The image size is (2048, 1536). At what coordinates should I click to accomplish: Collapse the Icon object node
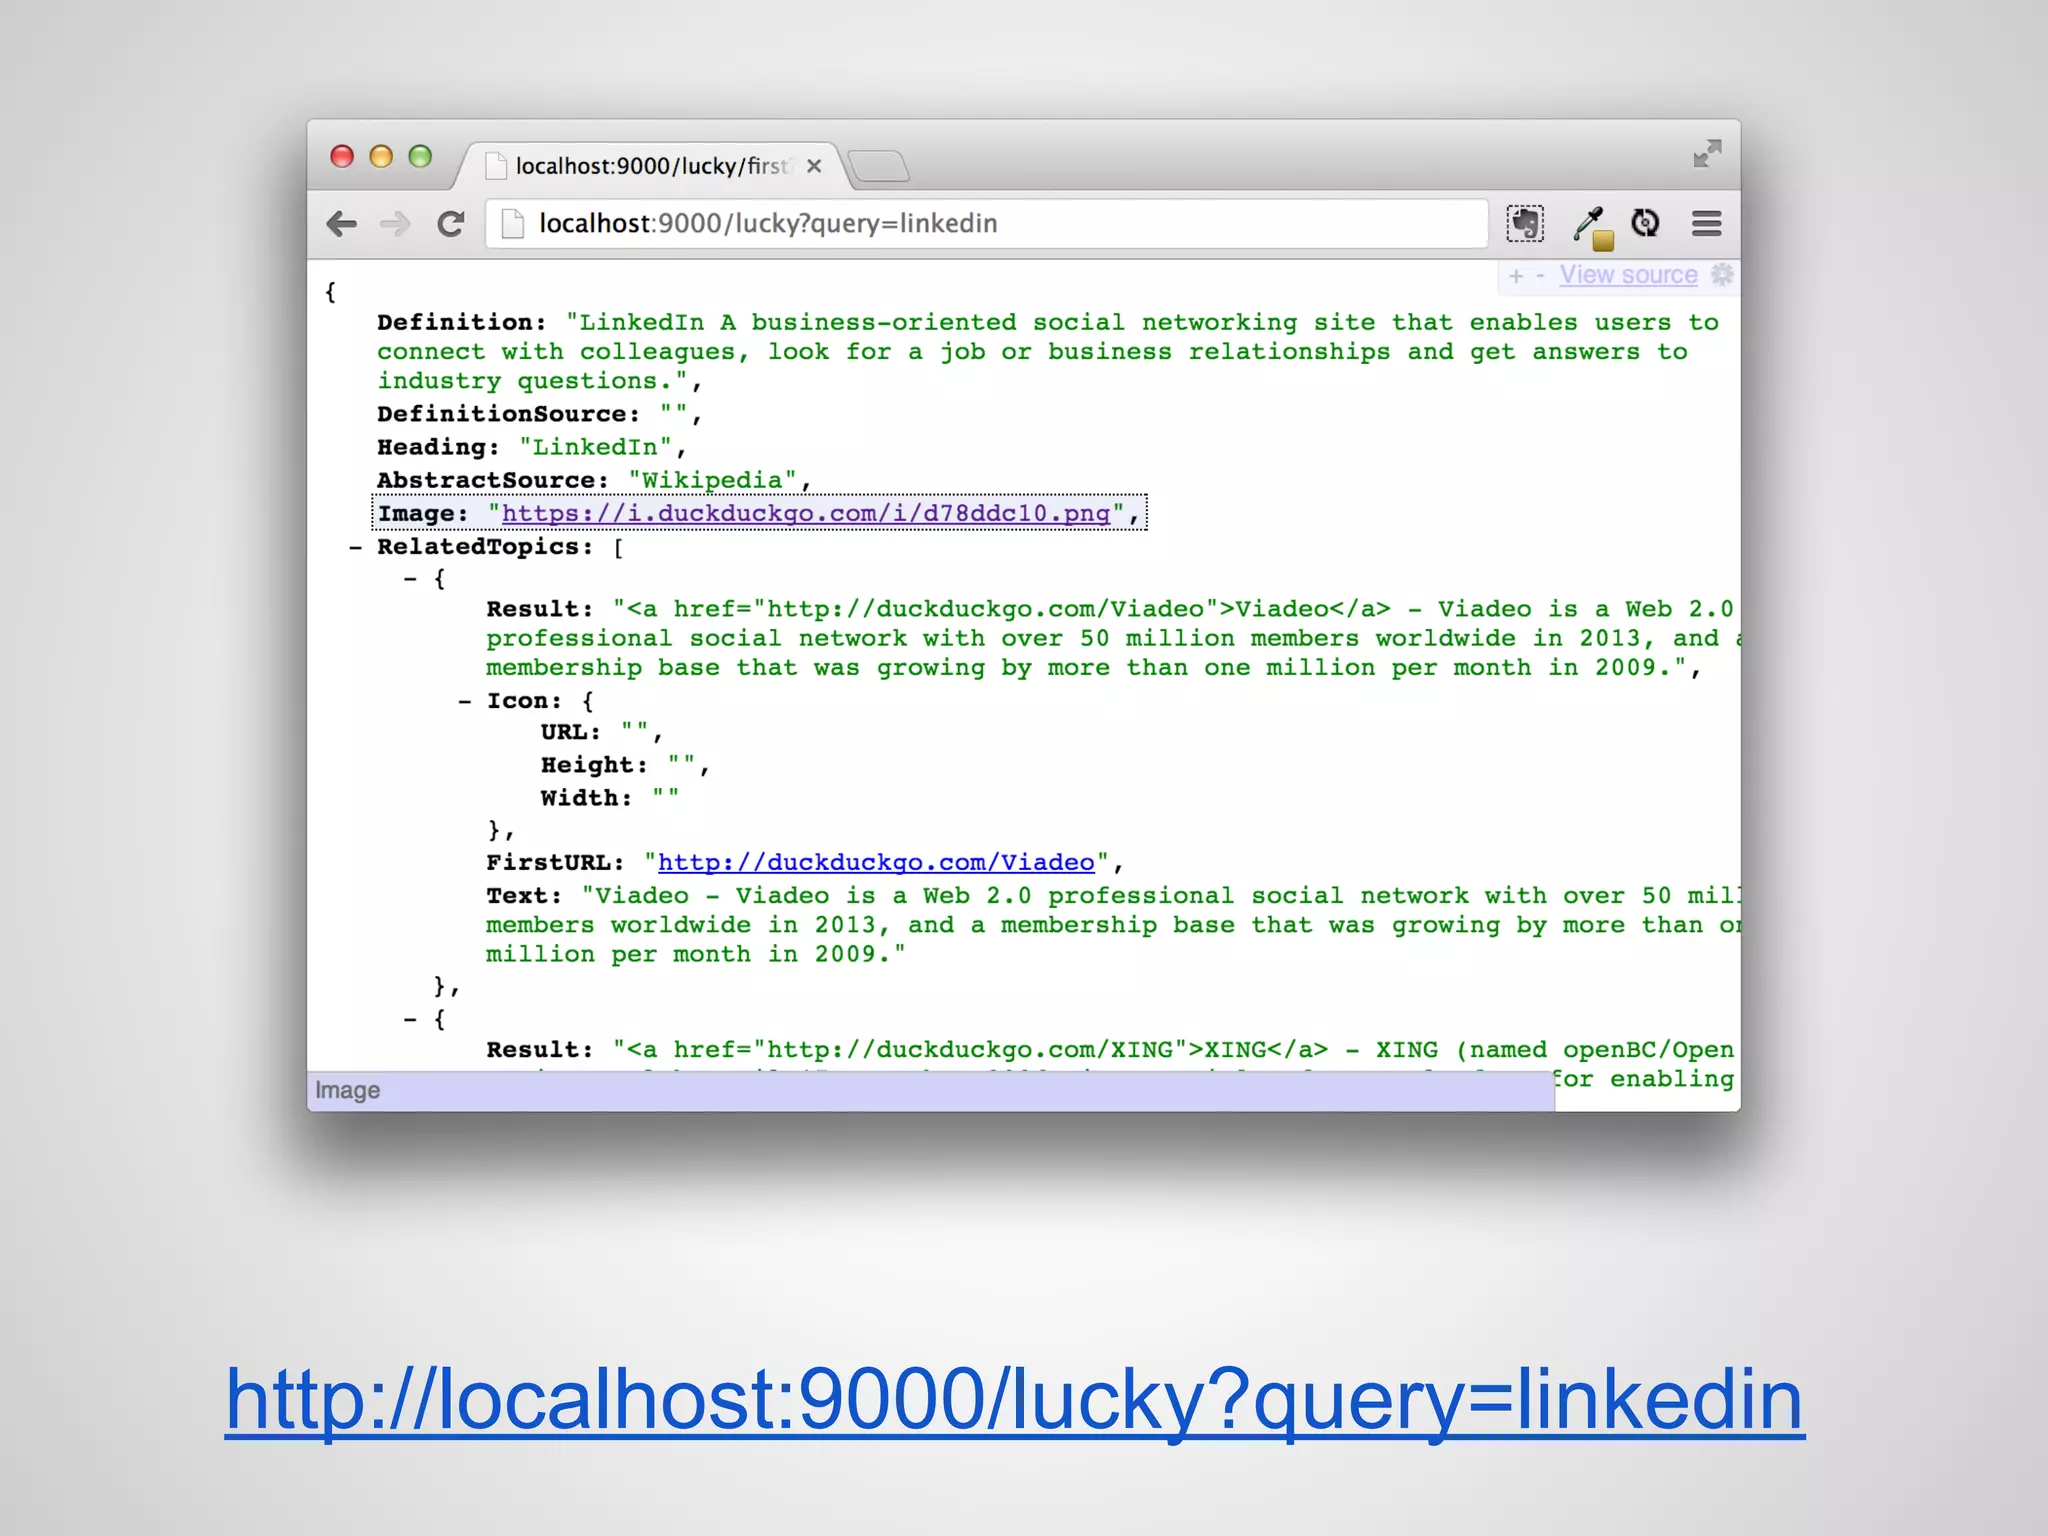click(464, 702)
